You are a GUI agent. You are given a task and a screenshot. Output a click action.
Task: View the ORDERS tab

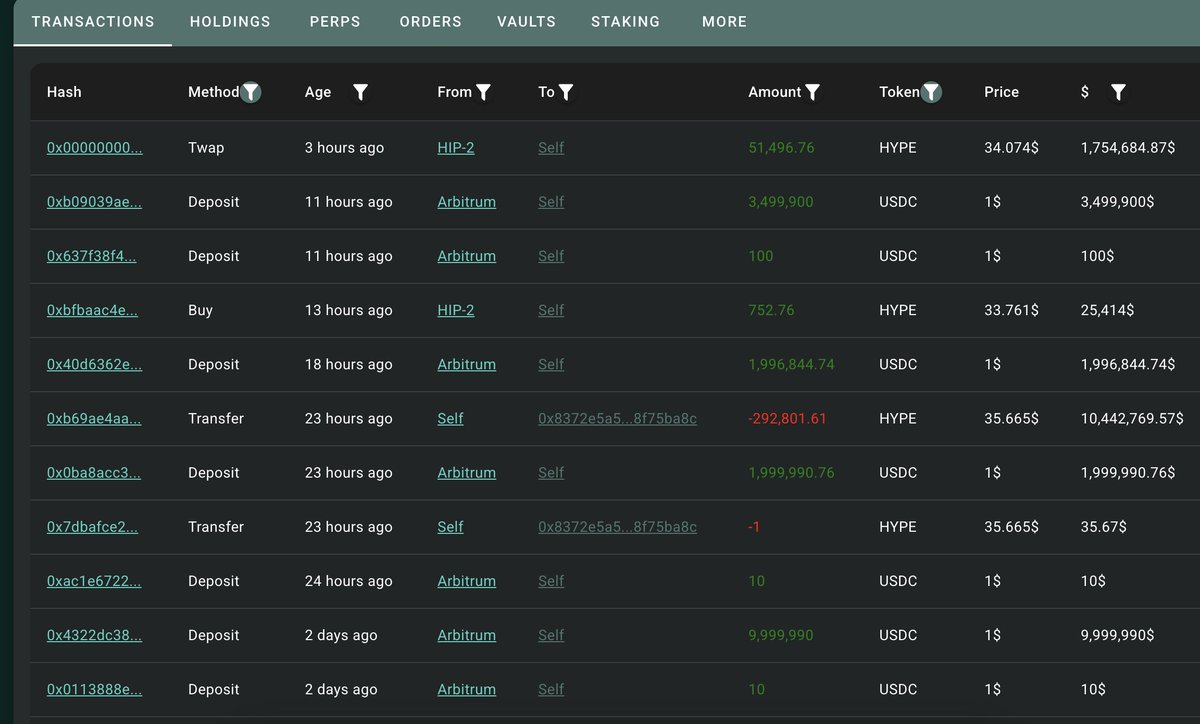click(x=430, y=21)
